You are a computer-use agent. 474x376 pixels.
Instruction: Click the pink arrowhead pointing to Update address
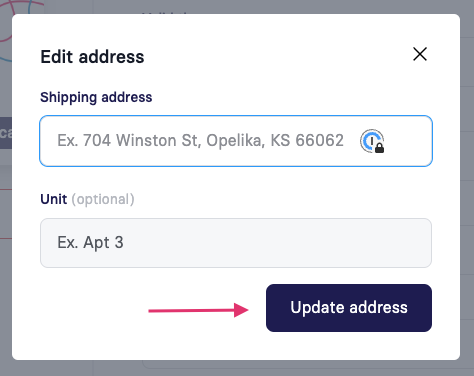pyautogui.click(x=241, y=310)
